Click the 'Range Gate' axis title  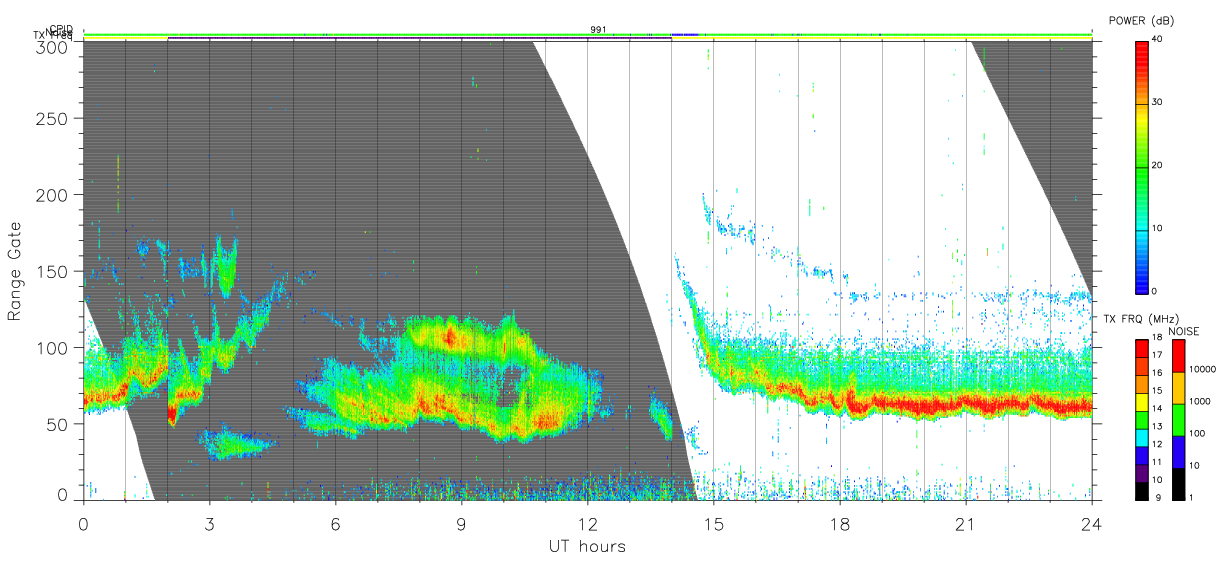pyautogui.click(x=15, y=272)
